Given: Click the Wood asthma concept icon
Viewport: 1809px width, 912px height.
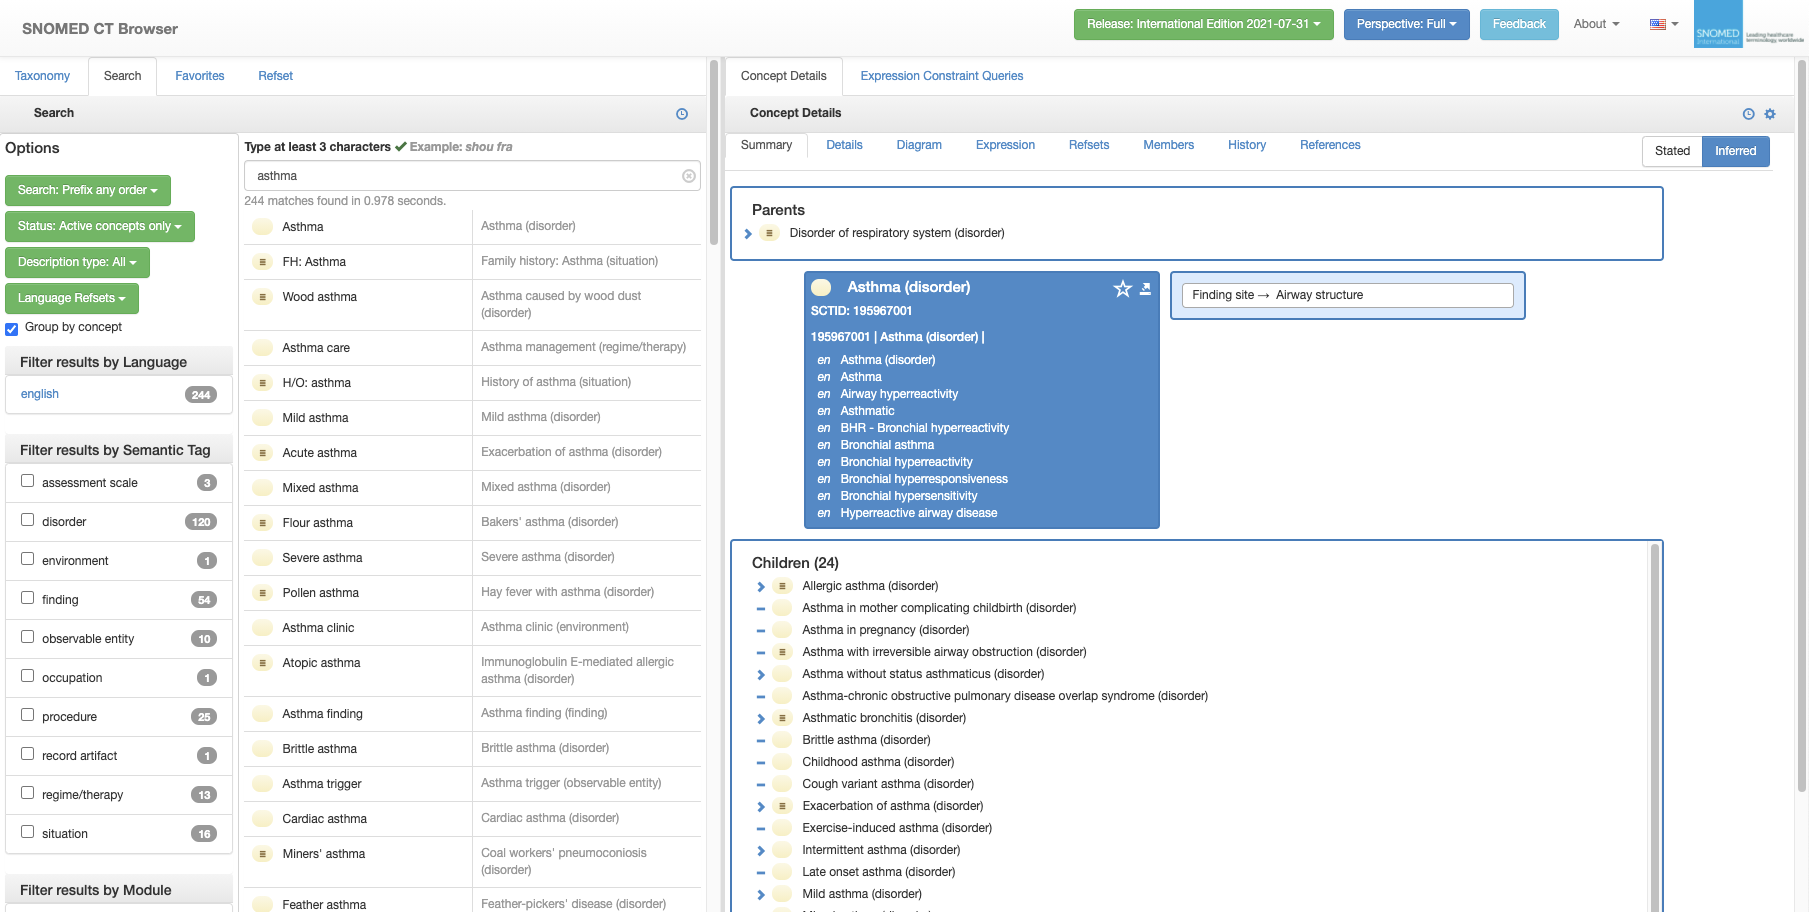Looking at the screenshot, I should [263, 297].
